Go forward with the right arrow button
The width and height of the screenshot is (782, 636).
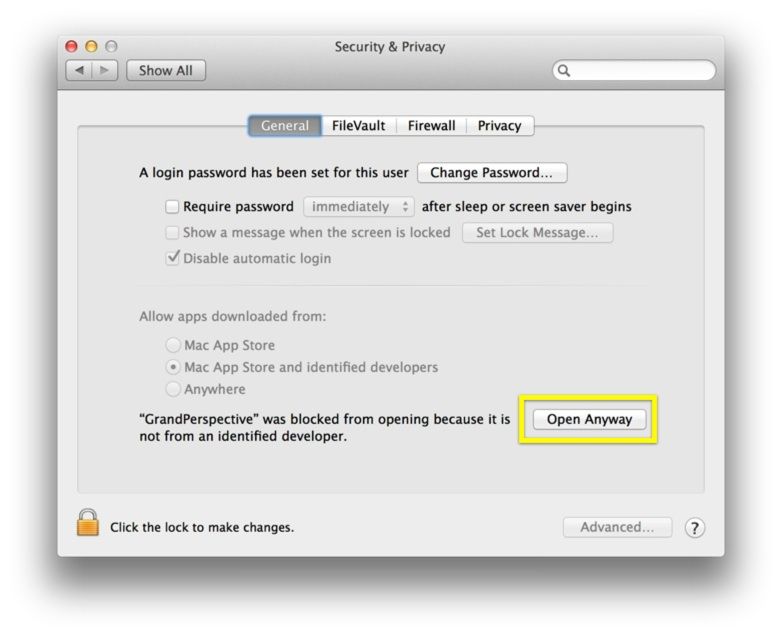[105, 70]
